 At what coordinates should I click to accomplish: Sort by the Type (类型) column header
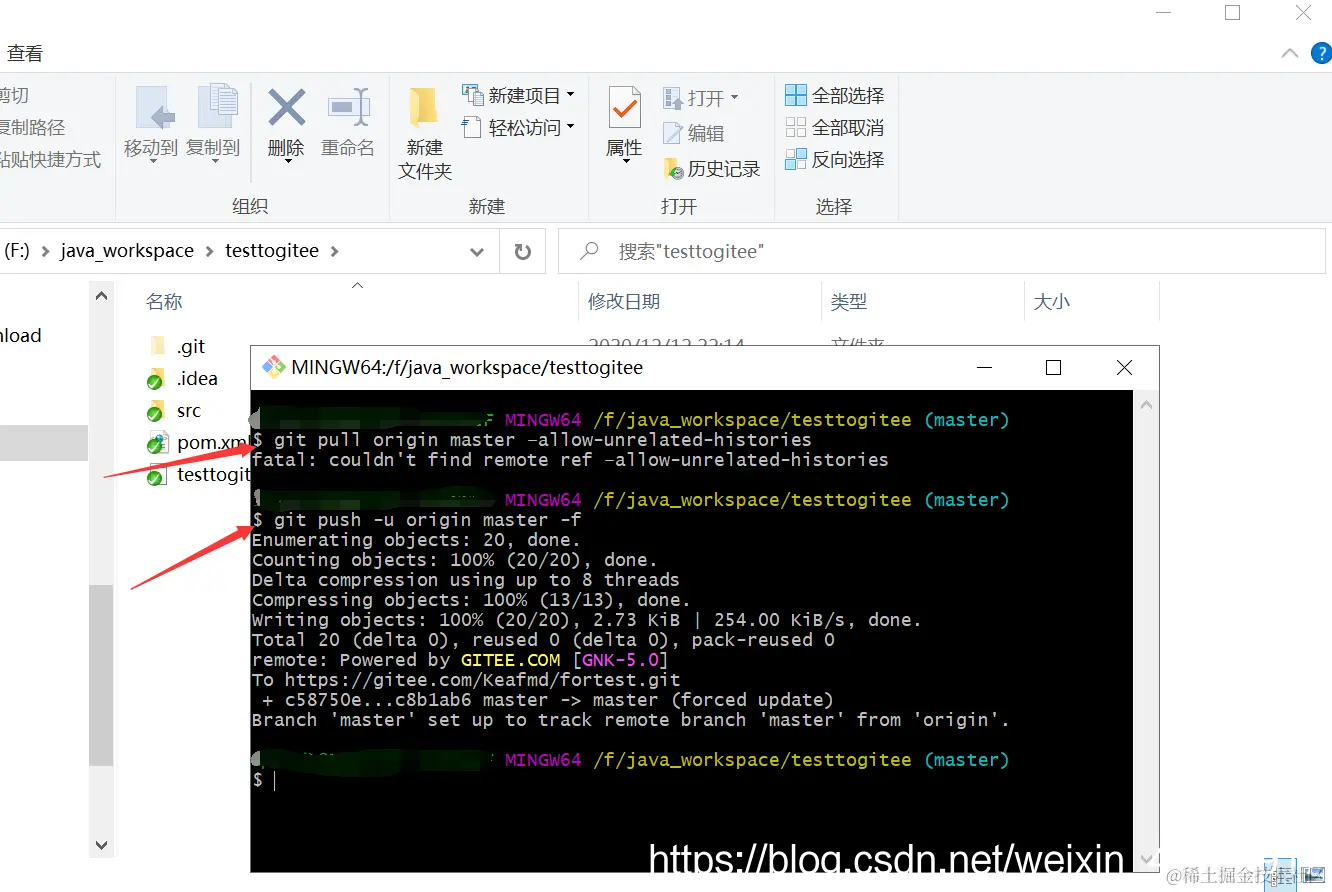point(849,301)
